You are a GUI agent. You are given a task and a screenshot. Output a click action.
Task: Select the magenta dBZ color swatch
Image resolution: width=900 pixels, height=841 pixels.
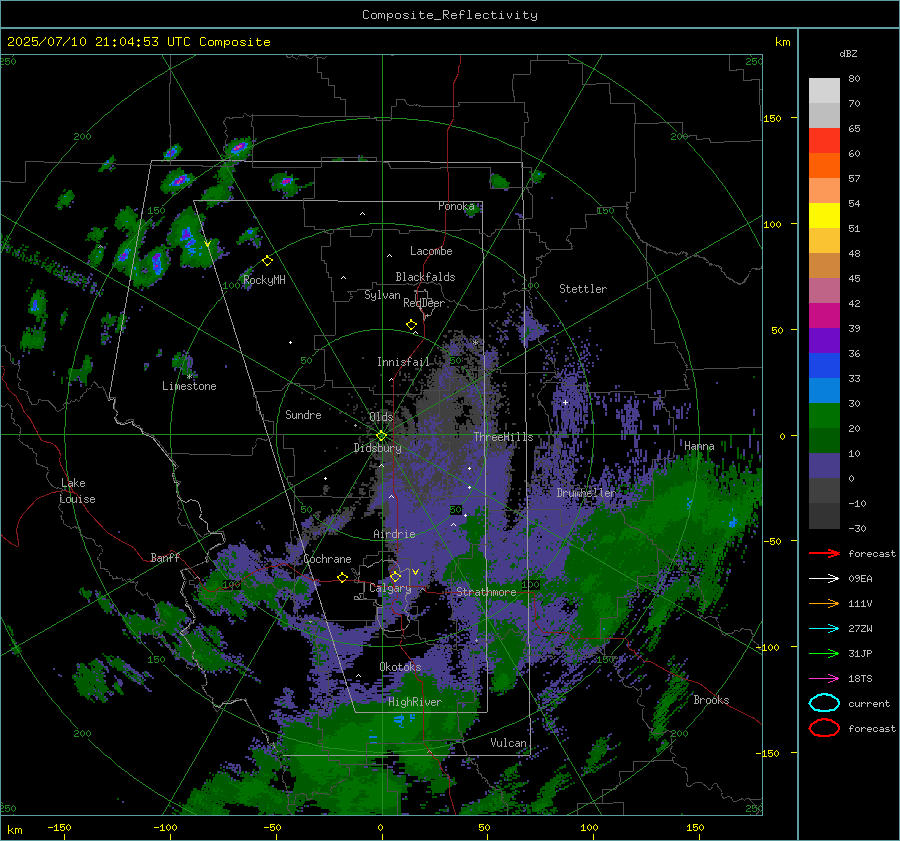[x=824, y=316]
